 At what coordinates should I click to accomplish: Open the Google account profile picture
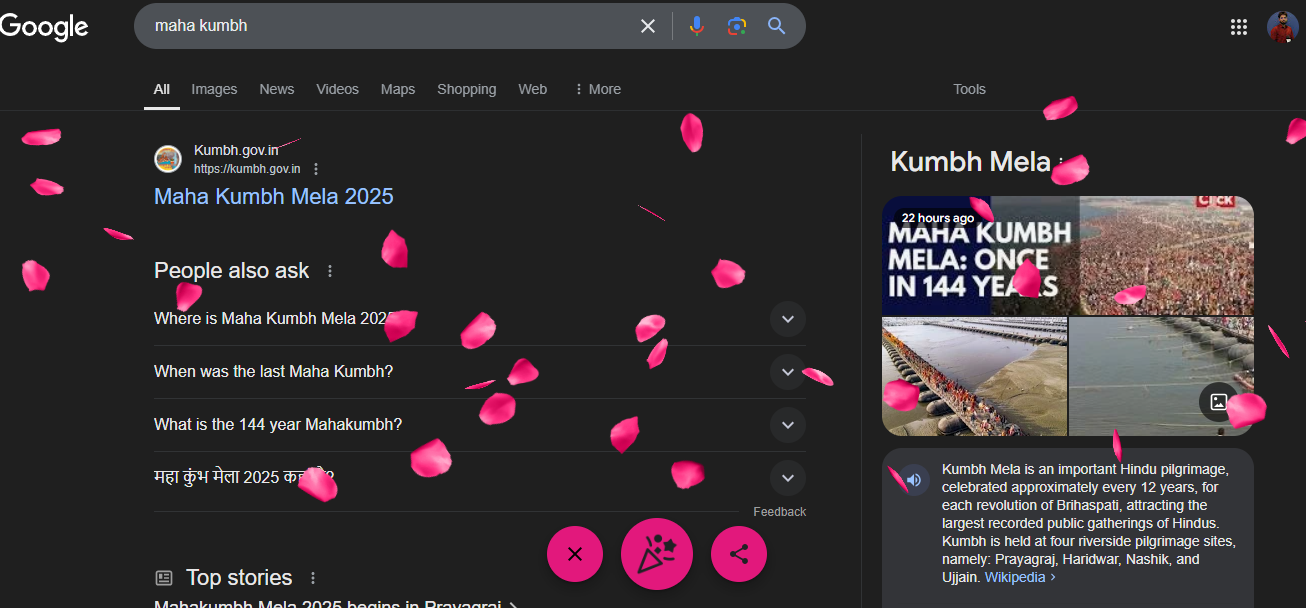[1282, 27]
